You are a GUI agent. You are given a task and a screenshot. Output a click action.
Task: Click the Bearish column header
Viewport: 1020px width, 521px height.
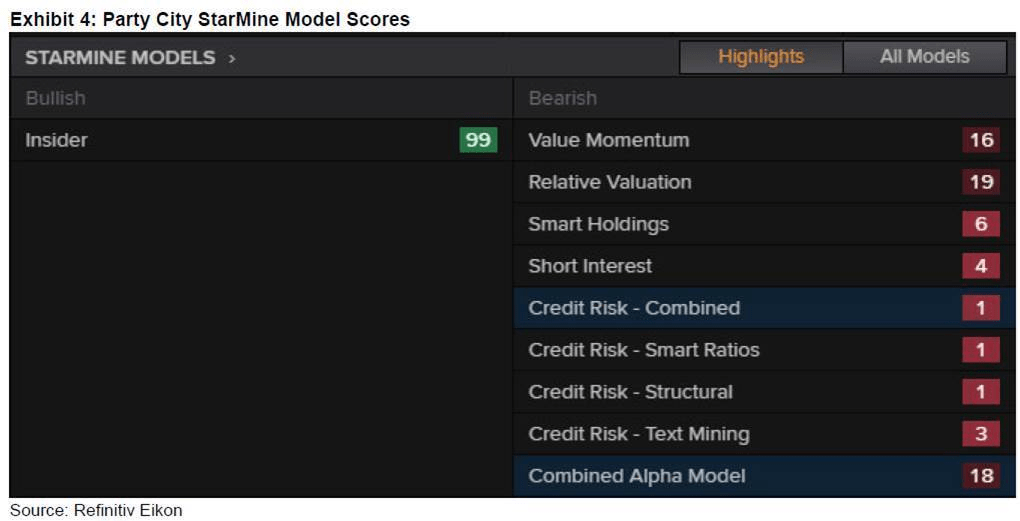click(x=562, y=98)
